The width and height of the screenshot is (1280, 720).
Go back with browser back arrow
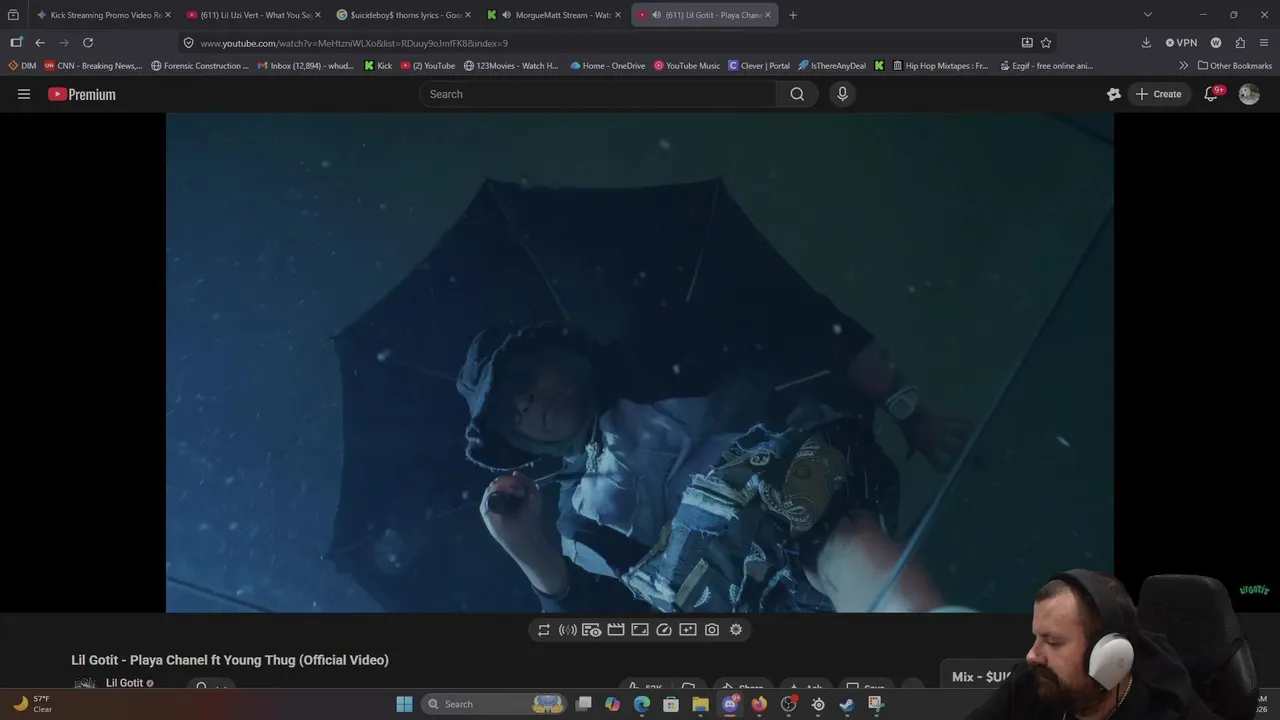40,43
